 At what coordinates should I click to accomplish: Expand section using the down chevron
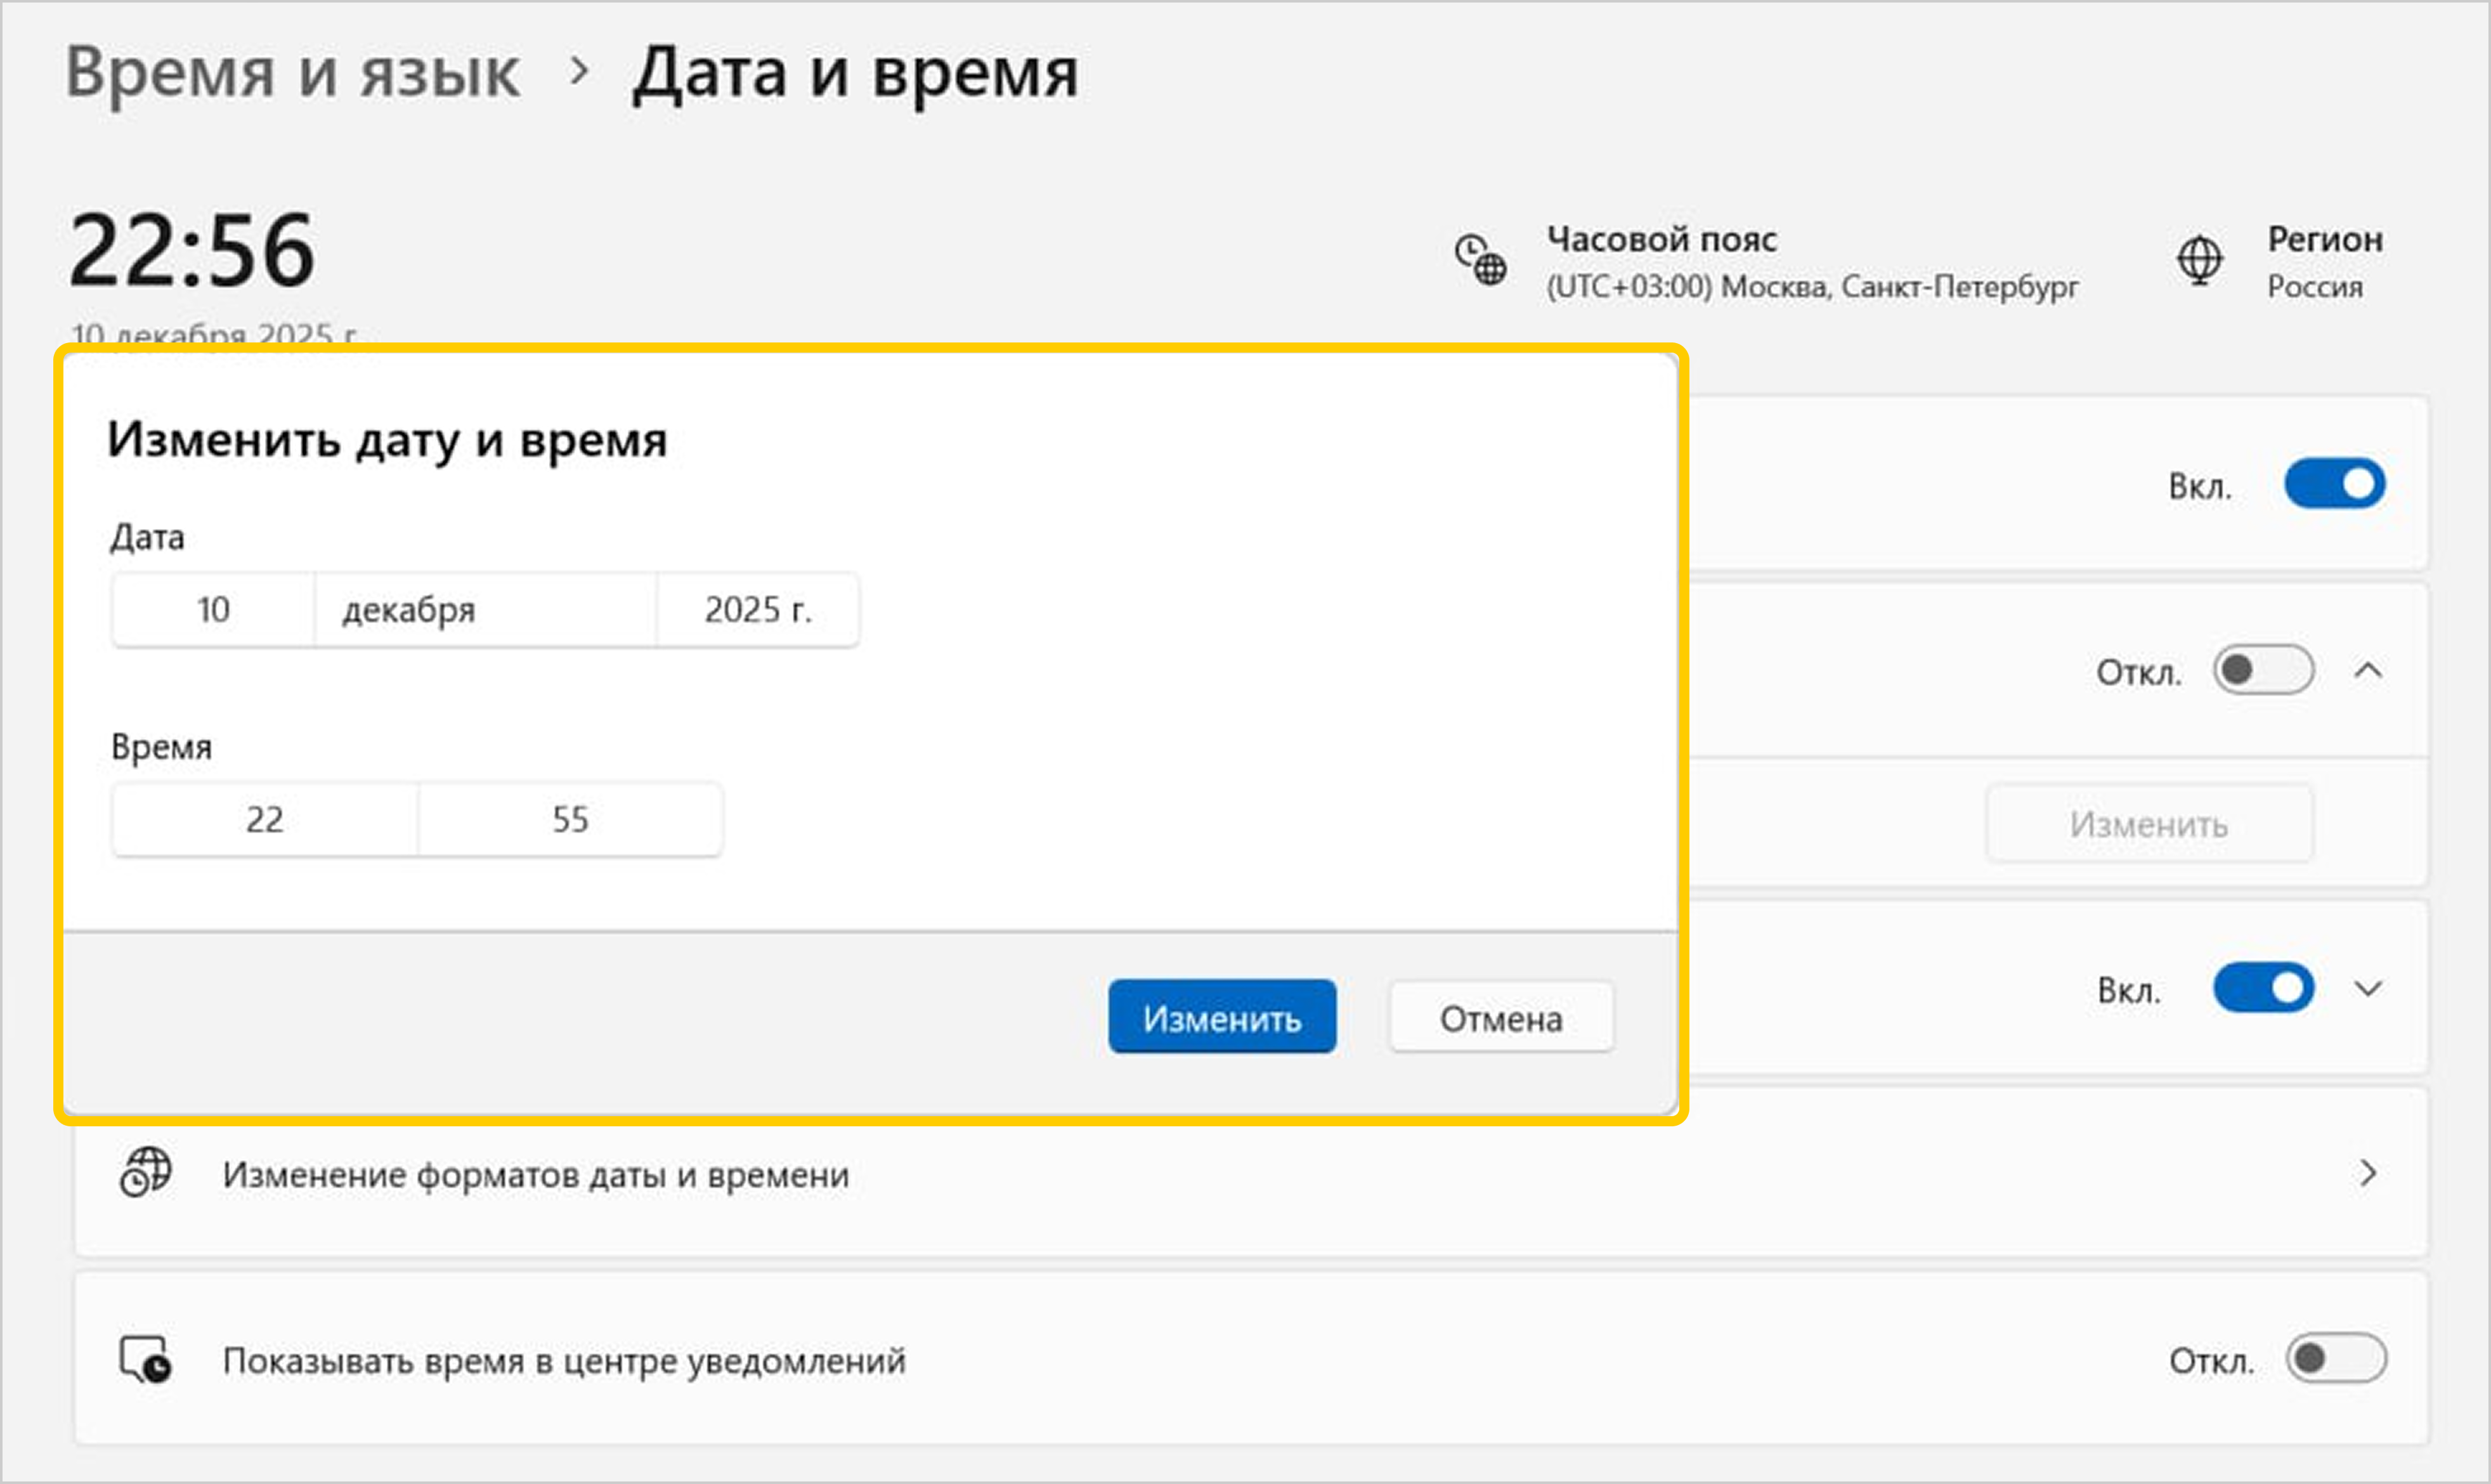click(2368, 989)
